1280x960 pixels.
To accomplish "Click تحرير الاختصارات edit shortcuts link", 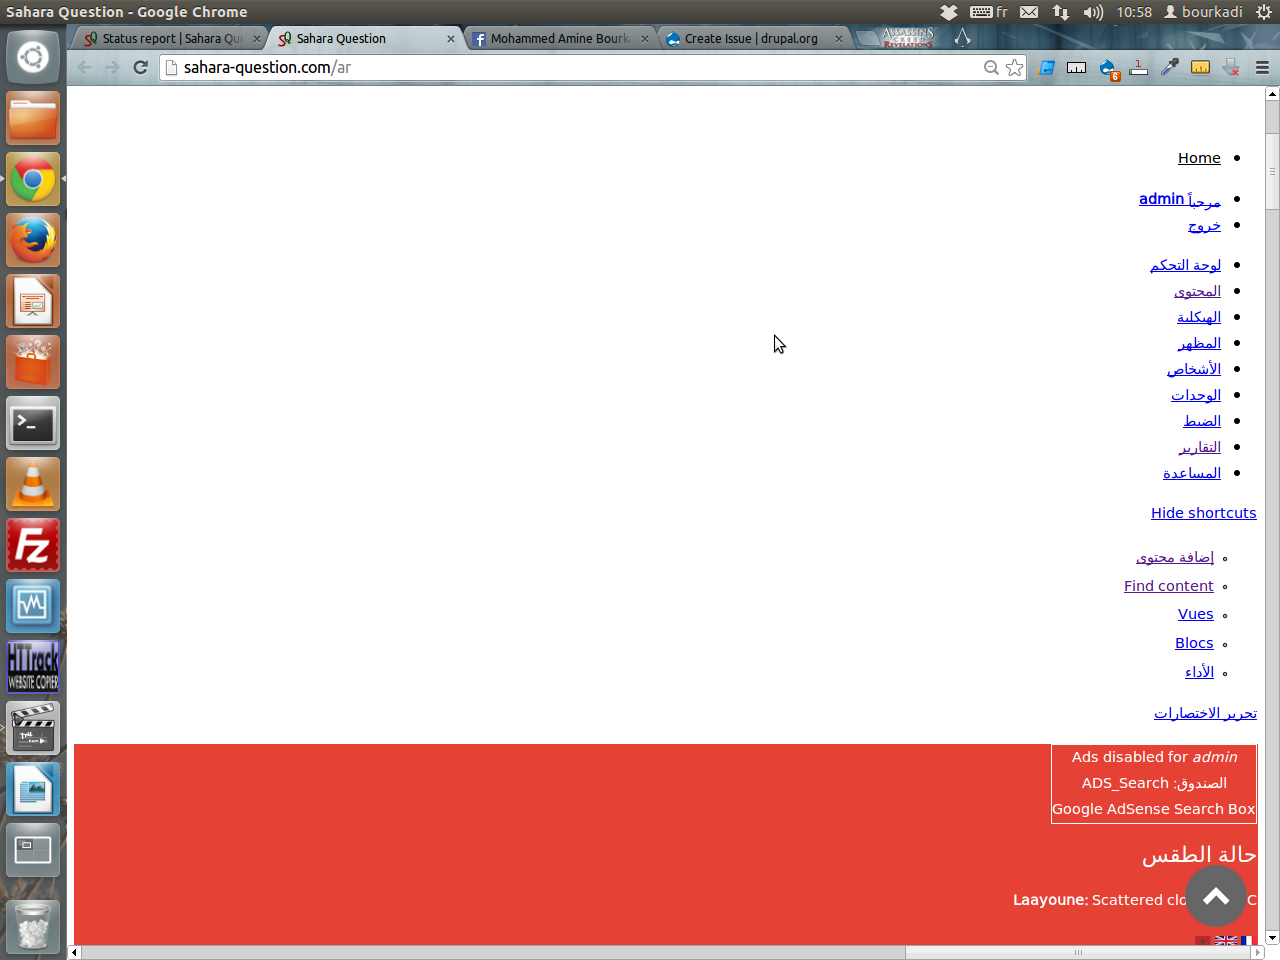I will [x=1205, y=713].
